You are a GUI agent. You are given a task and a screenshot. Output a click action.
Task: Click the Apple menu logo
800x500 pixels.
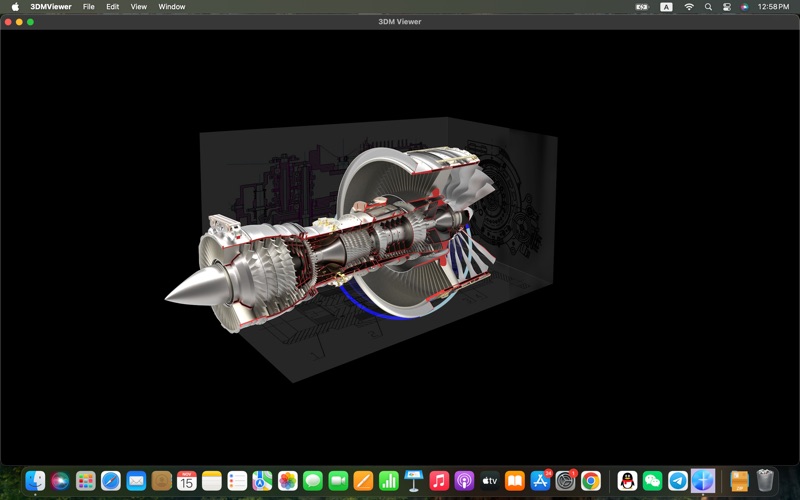15,6
